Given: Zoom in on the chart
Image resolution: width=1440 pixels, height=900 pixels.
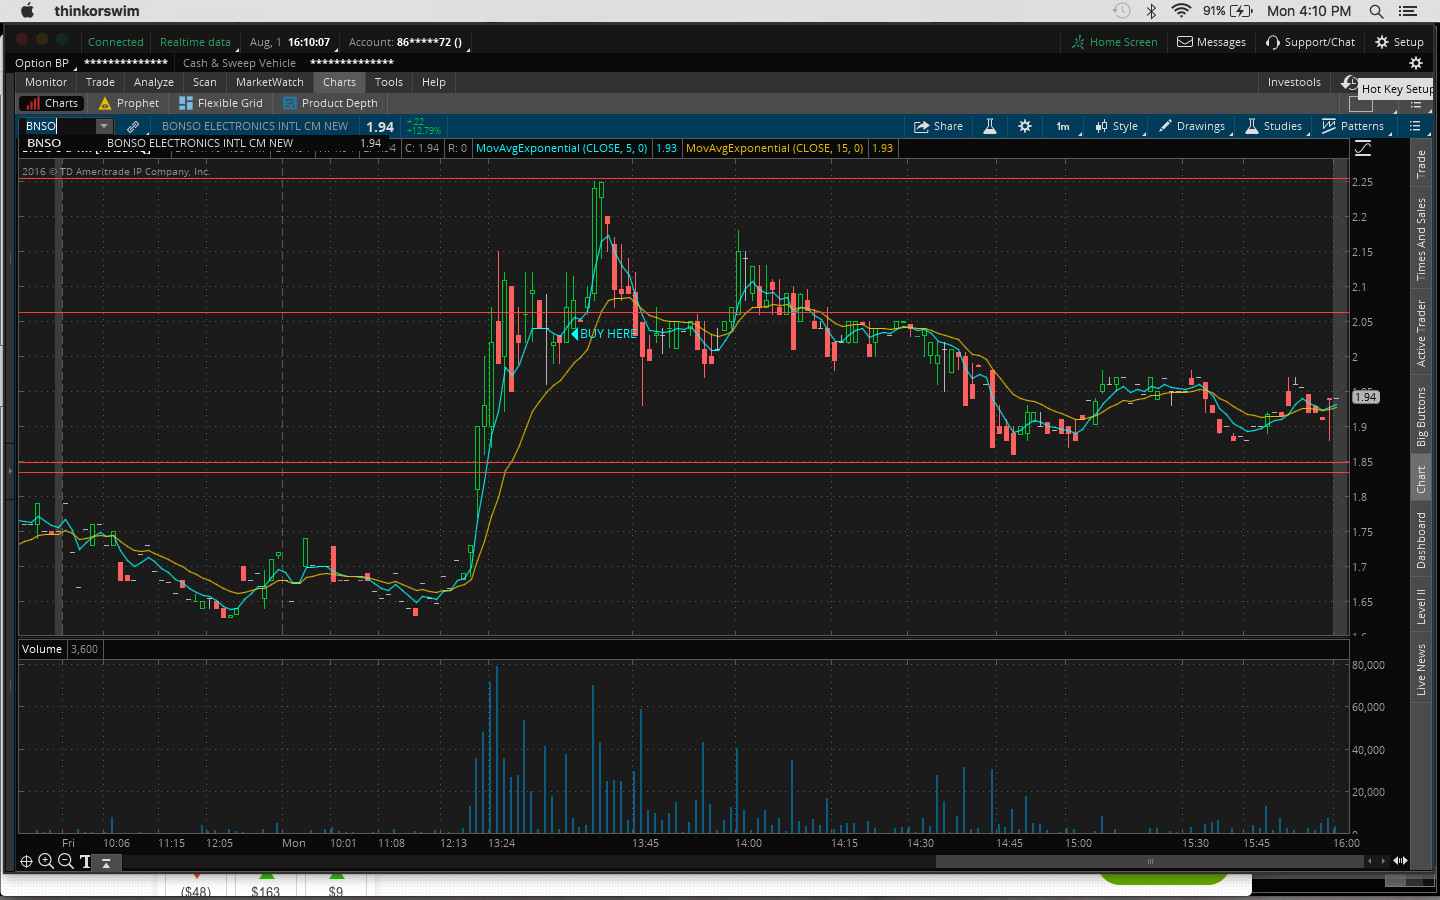Looking at the screenshot, I should [46, 861].
